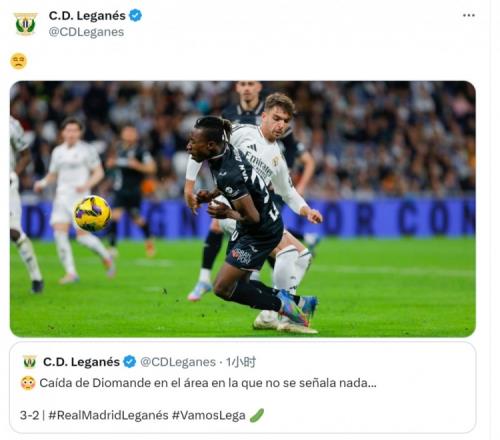The image size is (500, 440).
Task: Click the yellow ball in the photo
Action: [92, 214]
